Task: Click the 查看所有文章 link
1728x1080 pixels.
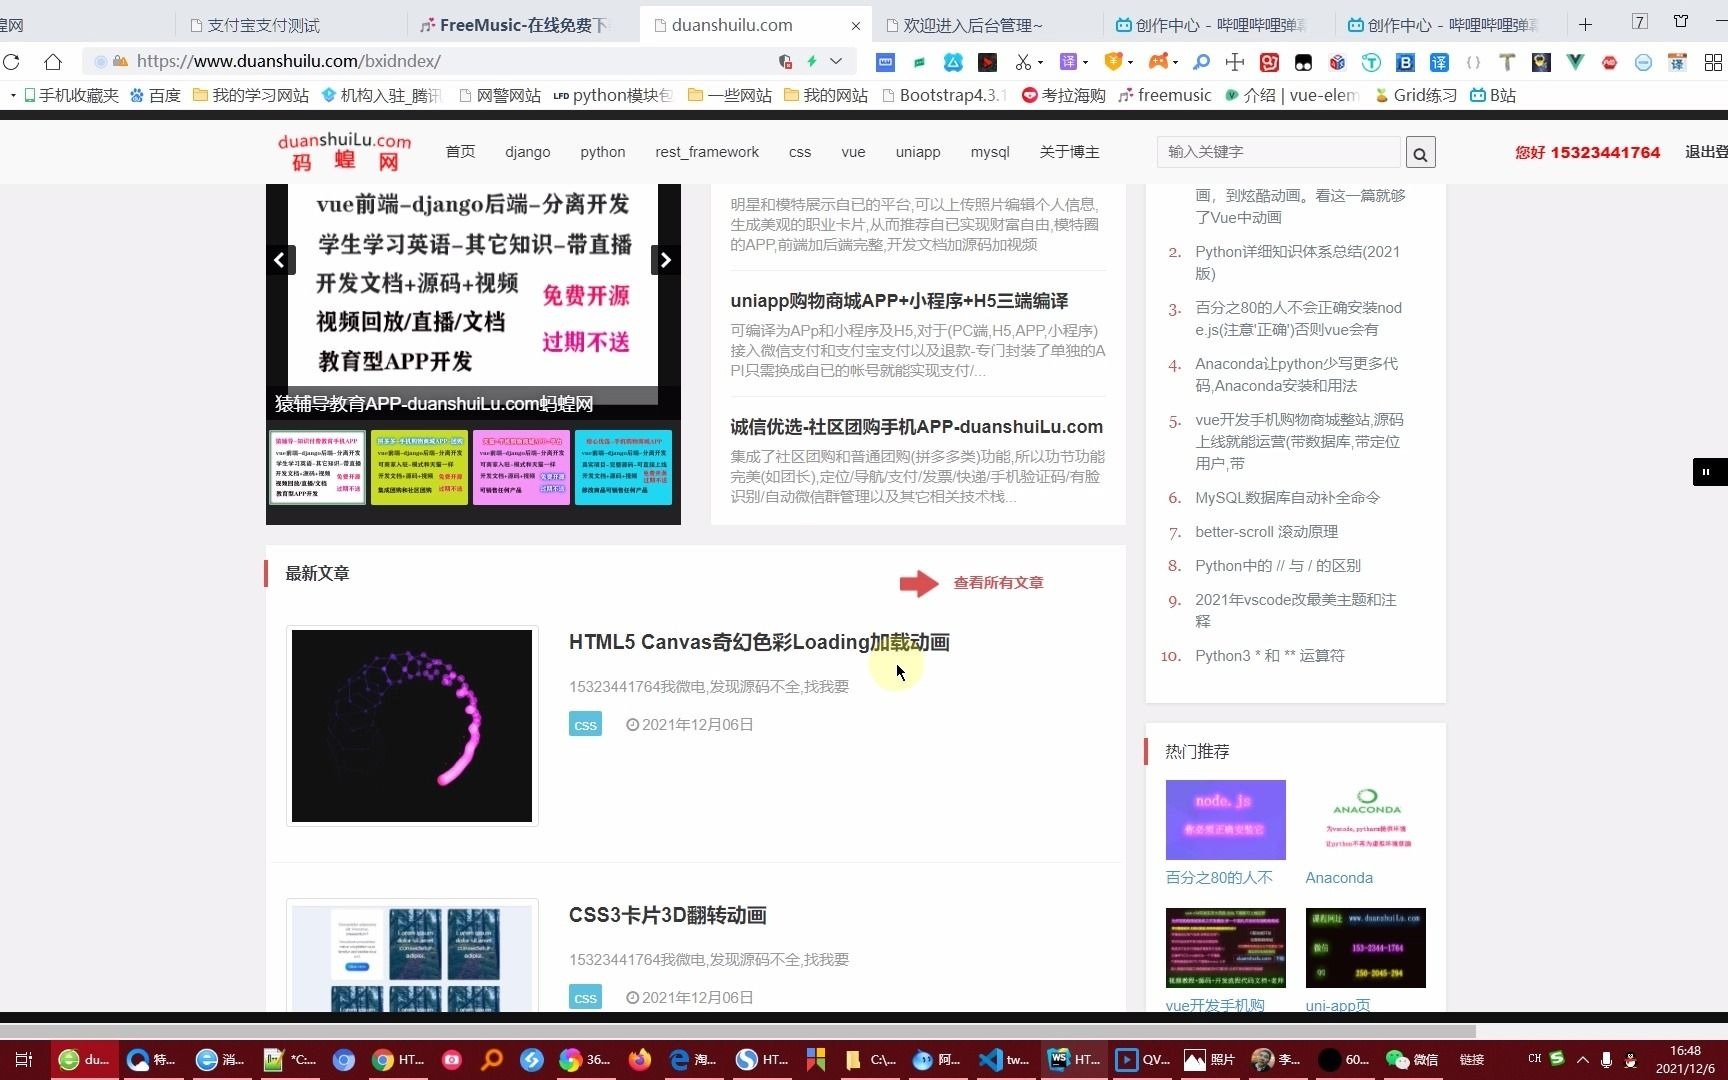Action: [998, 582]
